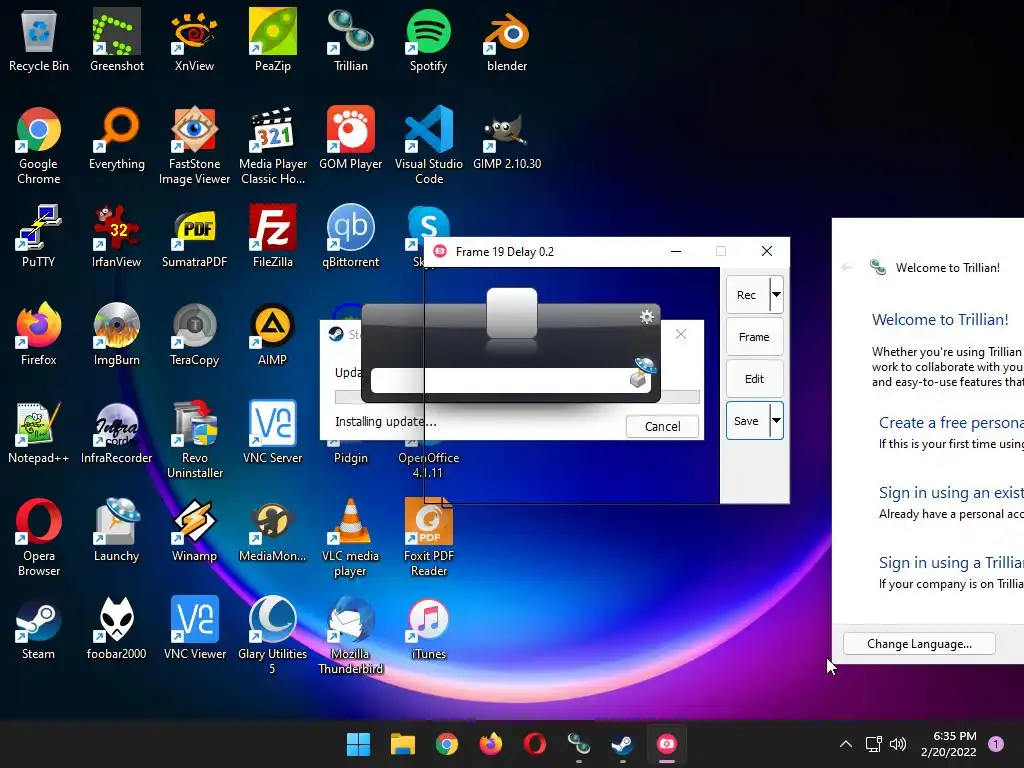This screenshot has height=768, width=1024.
Task: Select the Mozilla Thunderbird icon
Action: pos(351,635)
